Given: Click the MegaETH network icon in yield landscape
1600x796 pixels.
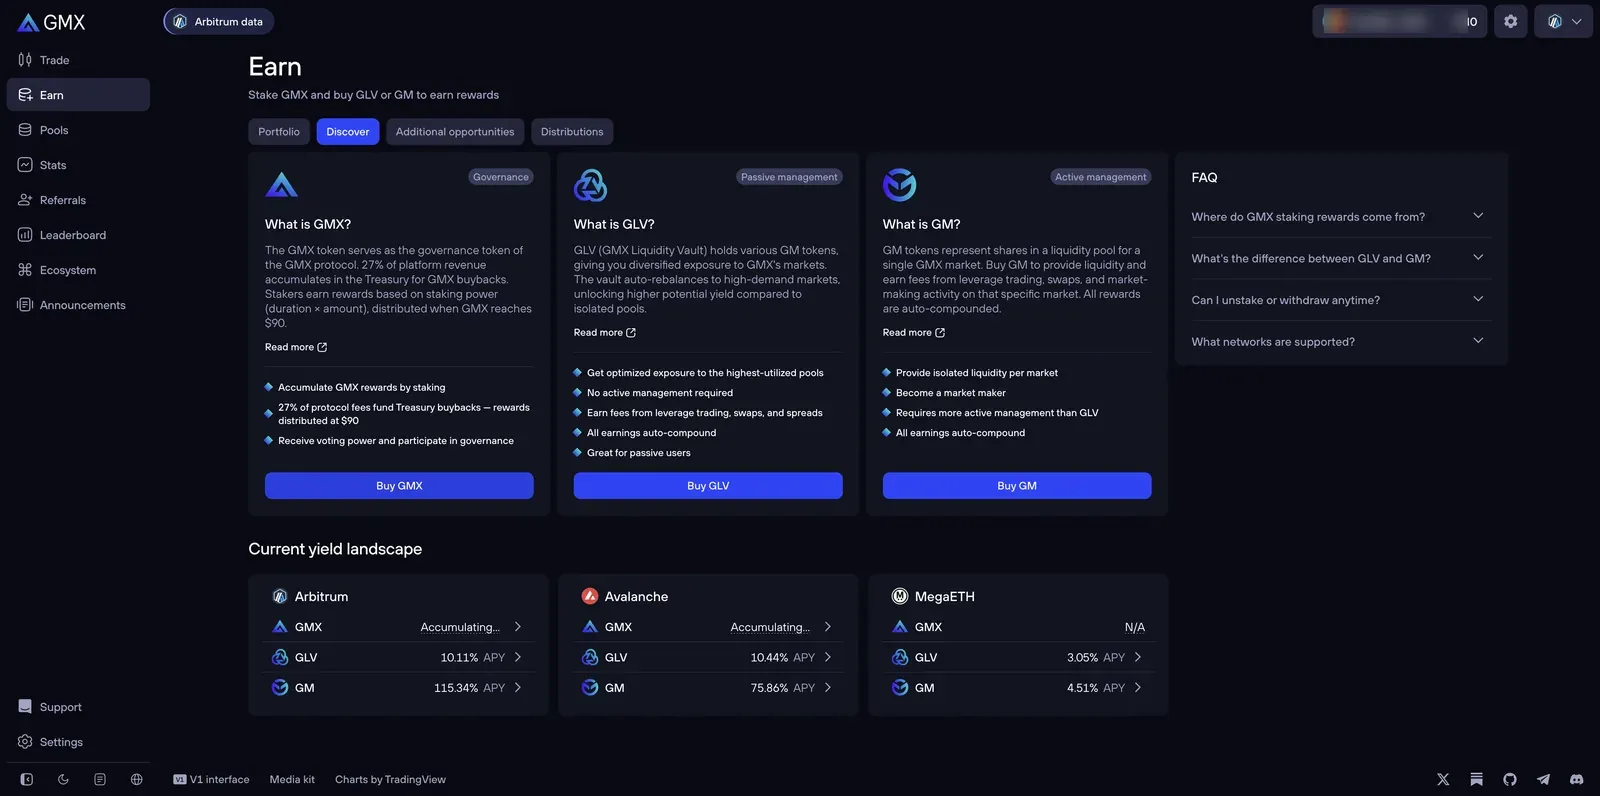Looking at the screenshot, I should tap(900, 596).
